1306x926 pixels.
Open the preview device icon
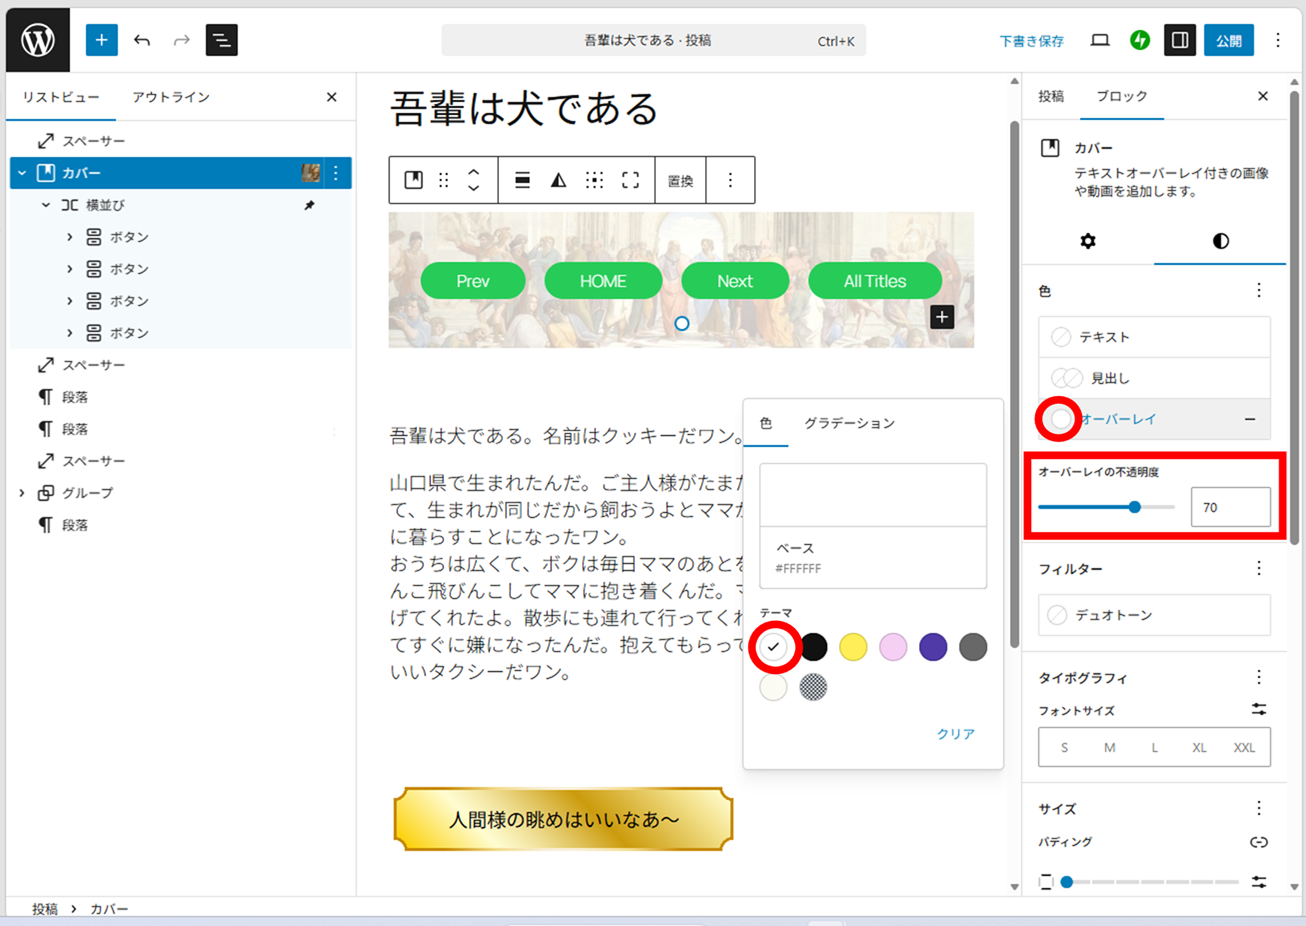click(1100, 40)
